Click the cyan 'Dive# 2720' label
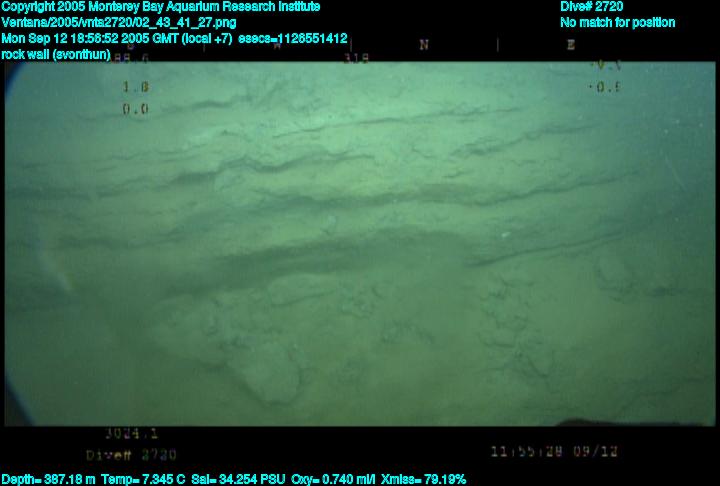Viewport: 720px width, 486px height. (x=591, y=6)
